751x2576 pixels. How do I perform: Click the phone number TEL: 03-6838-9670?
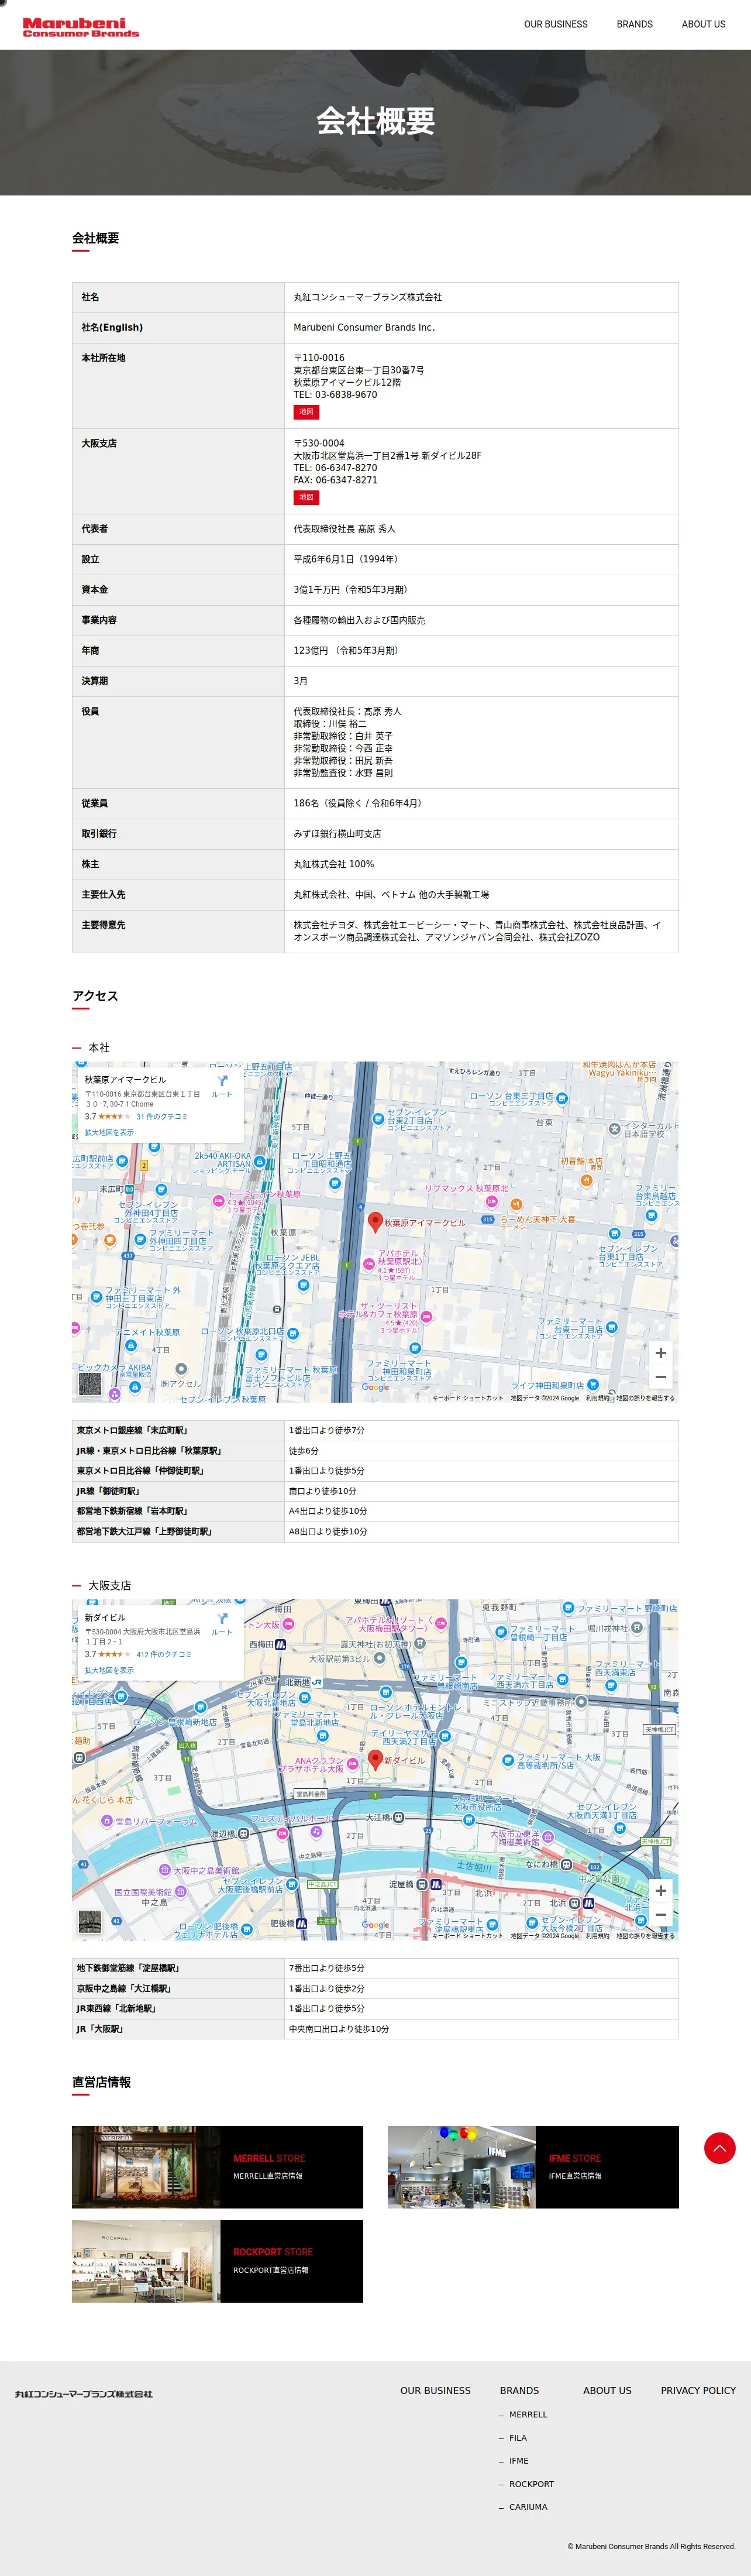(x=335, y=395)
